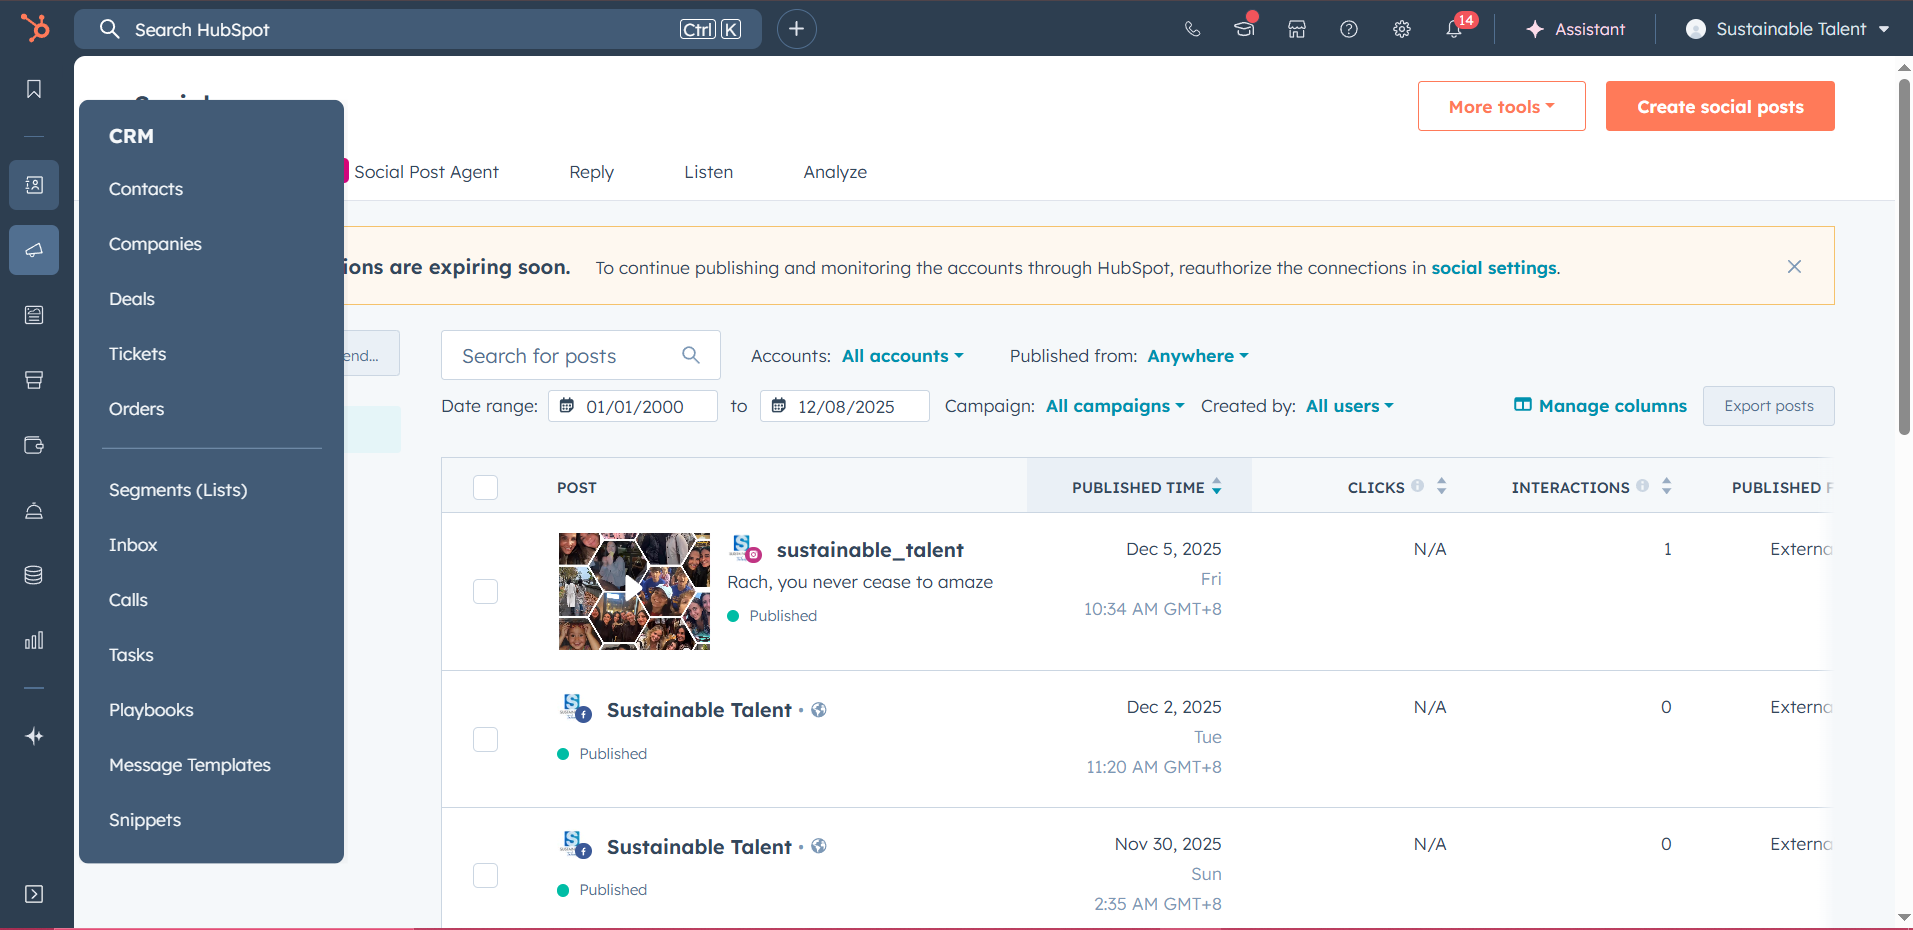
Task: Click Manage columns link
Action: [x=1600, y=406]
